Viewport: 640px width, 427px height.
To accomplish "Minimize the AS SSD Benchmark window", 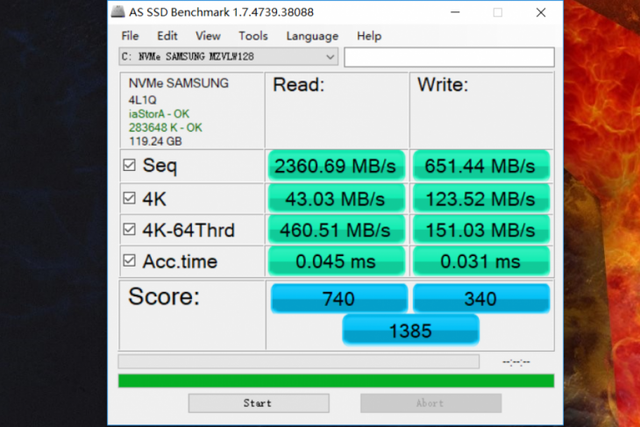I will click(455, 12).
